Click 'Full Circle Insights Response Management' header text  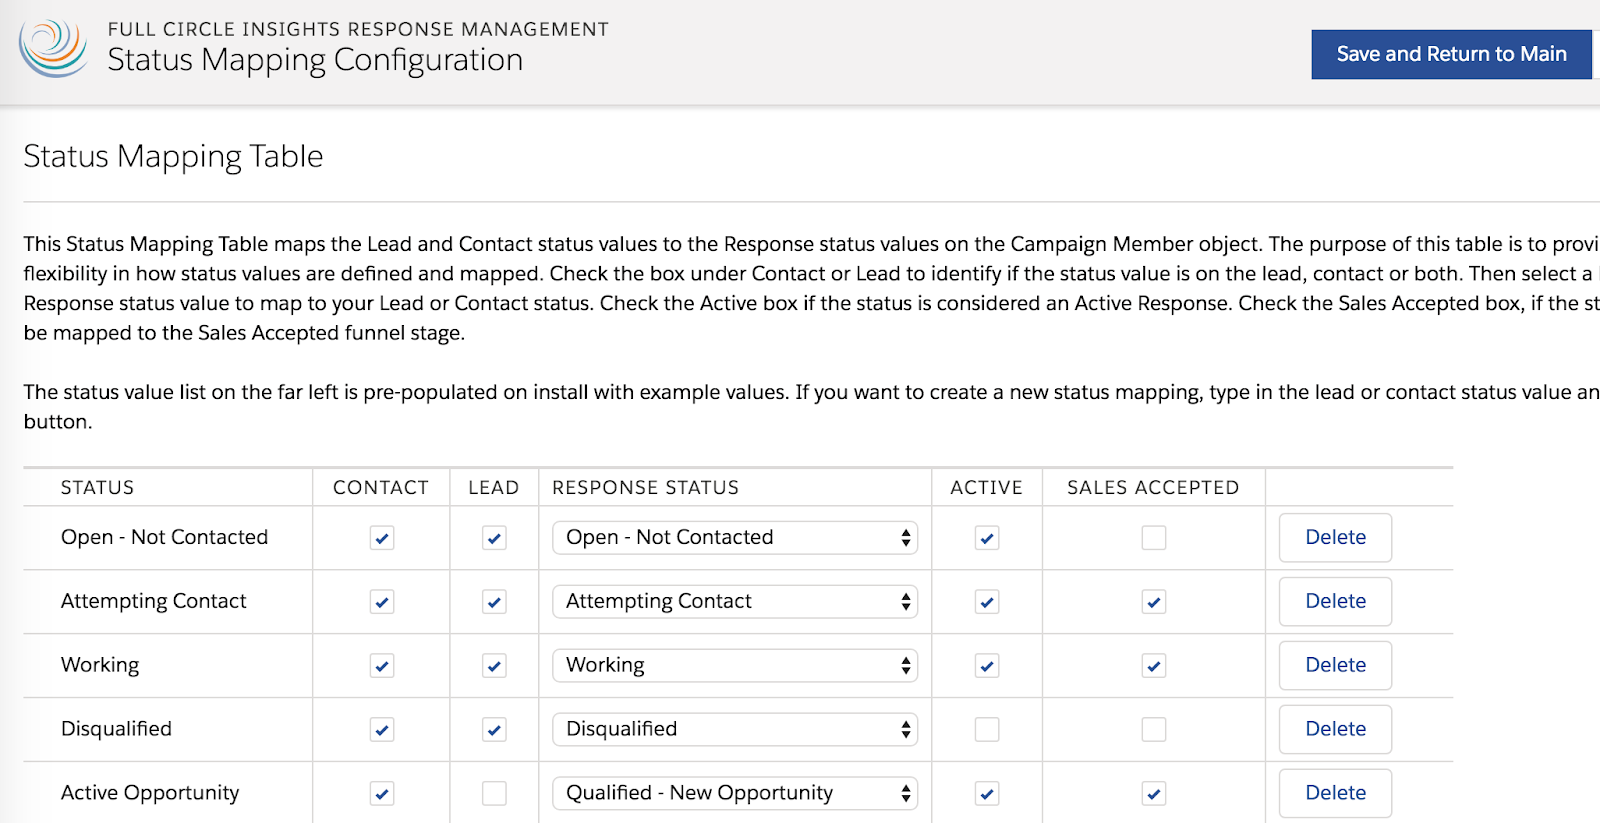[358, 29]
